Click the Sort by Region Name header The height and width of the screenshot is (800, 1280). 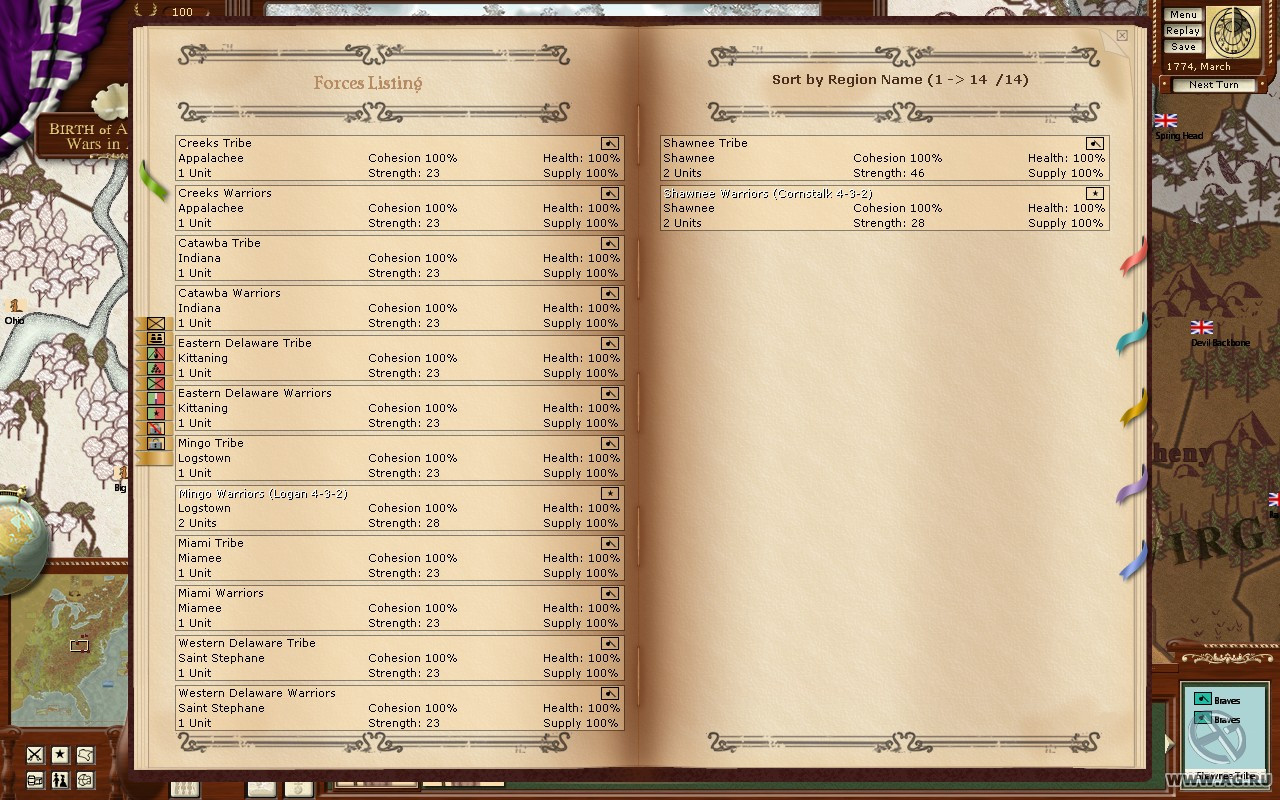tap(900, 79)
